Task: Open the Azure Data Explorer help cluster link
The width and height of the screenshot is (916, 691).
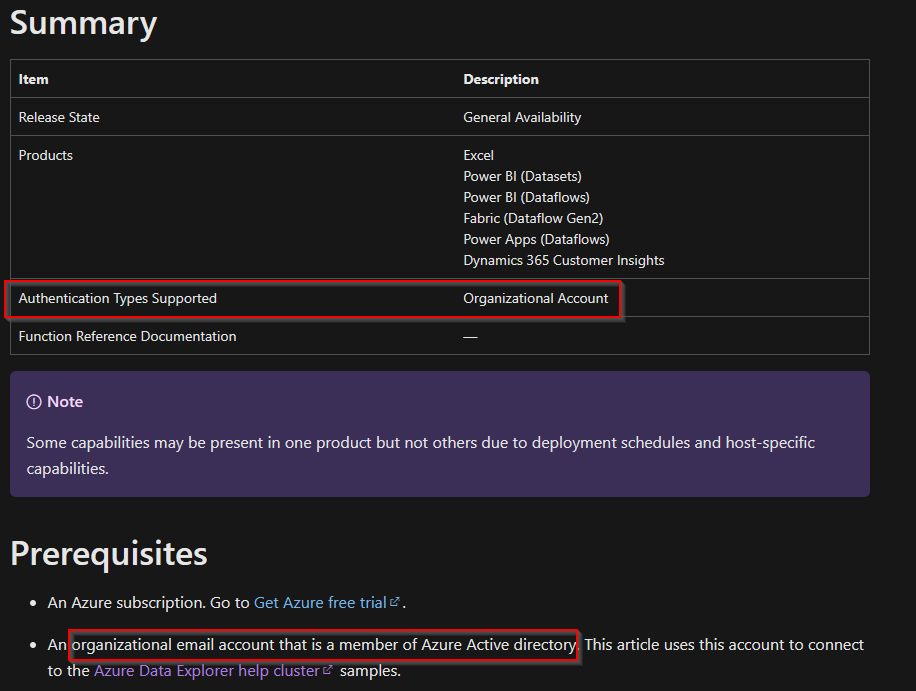Action: pyautogui.click(x=206, y=671)
